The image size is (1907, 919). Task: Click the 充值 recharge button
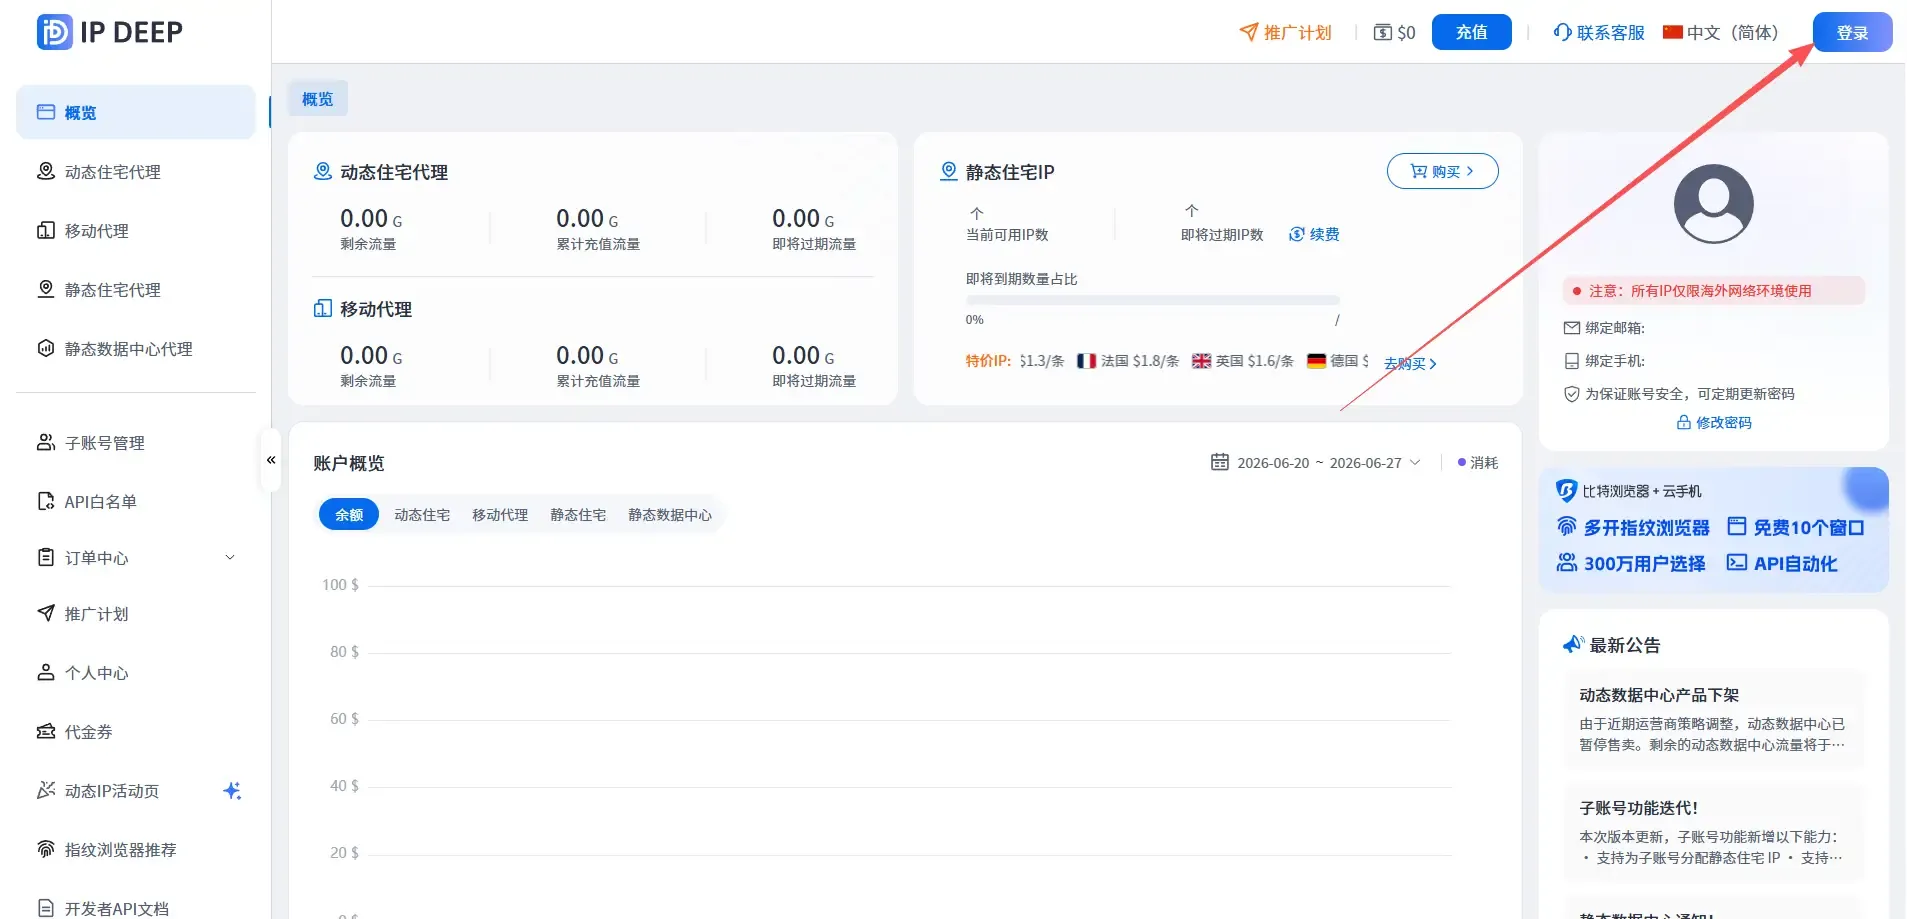pyautogui.click(x=1471, y=32)
